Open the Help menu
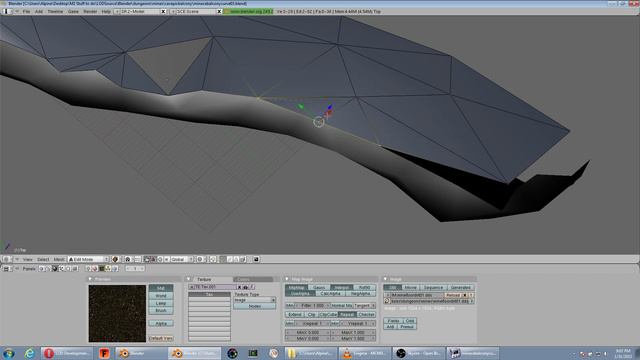Image resolution: width=640 pixels, height=360 pixels. point(106,11)
